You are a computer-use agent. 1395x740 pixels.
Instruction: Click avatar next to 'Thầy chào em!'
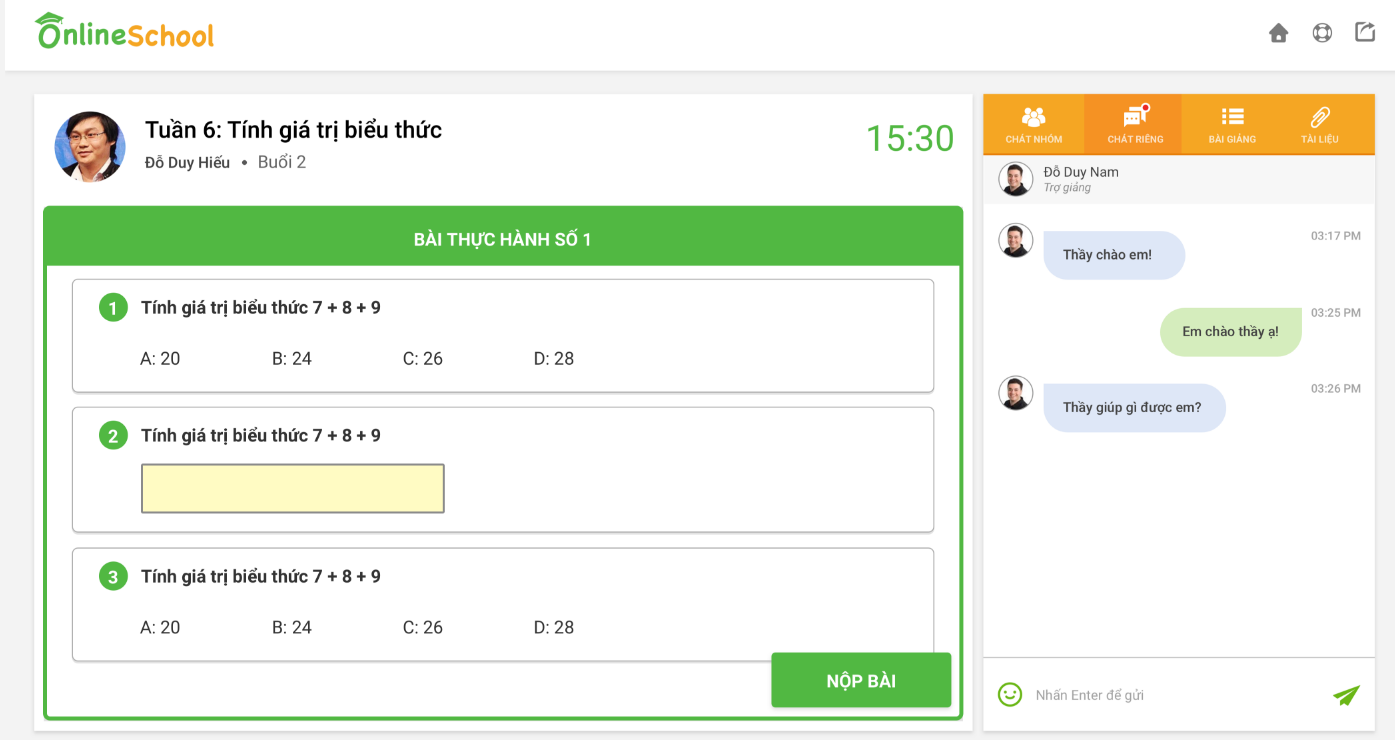pyautogui.click(x=1015, y=241)
